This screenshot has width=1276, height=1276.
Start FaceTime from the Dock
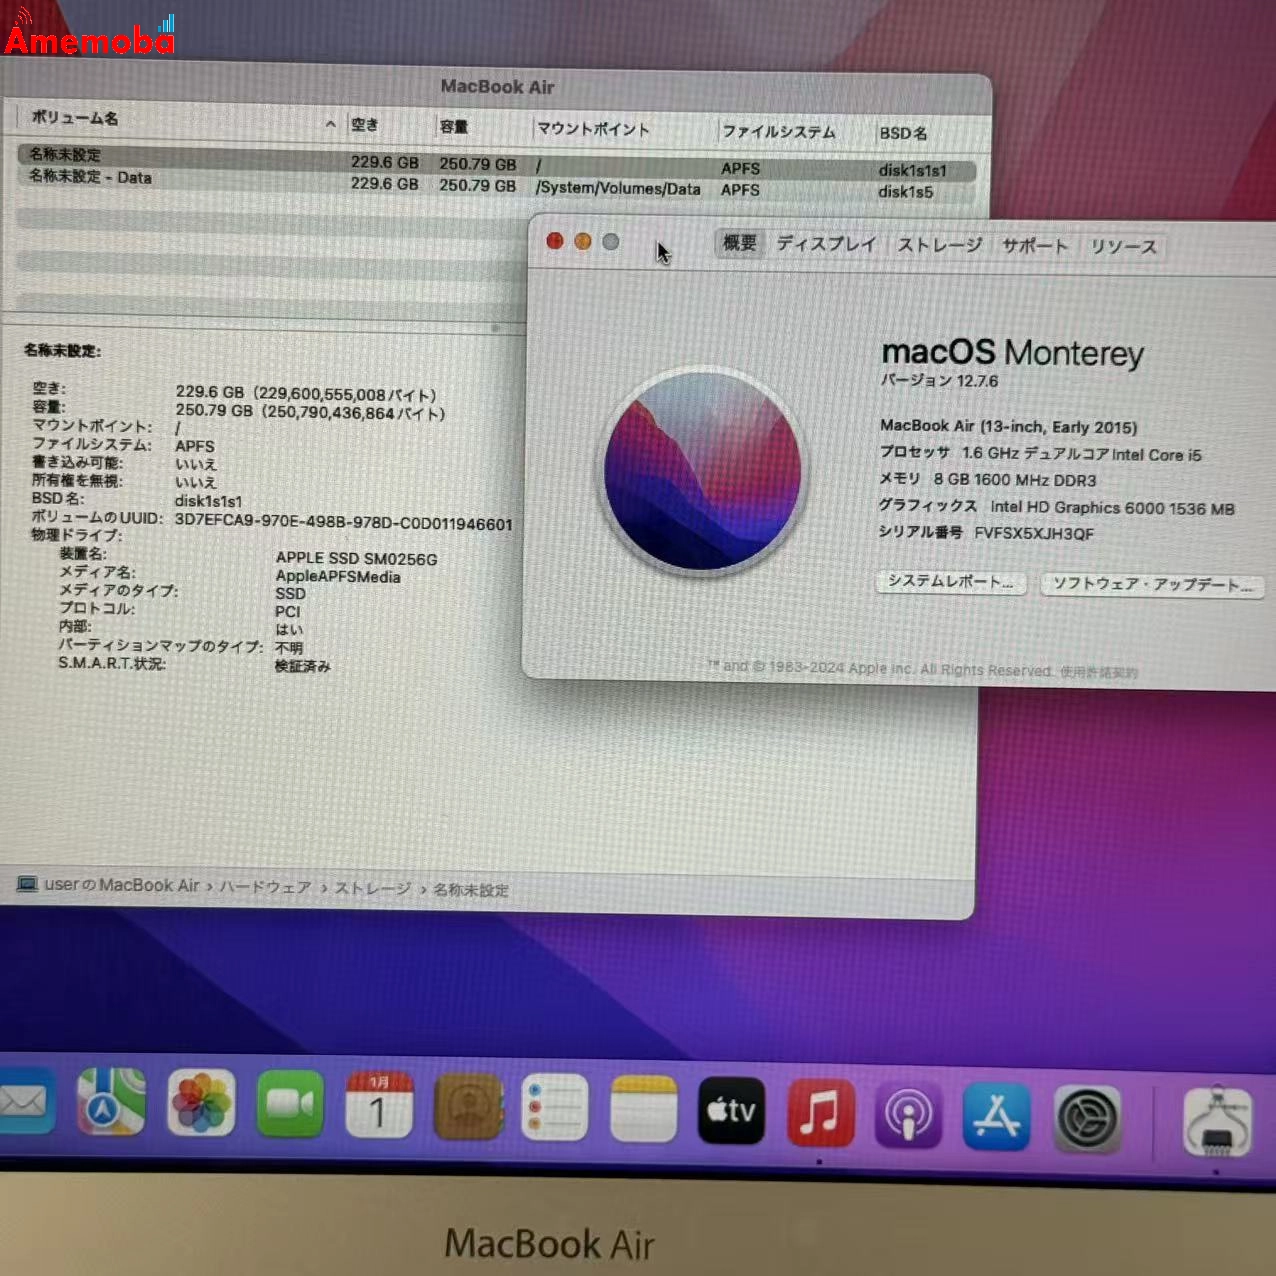(290, 1104)
